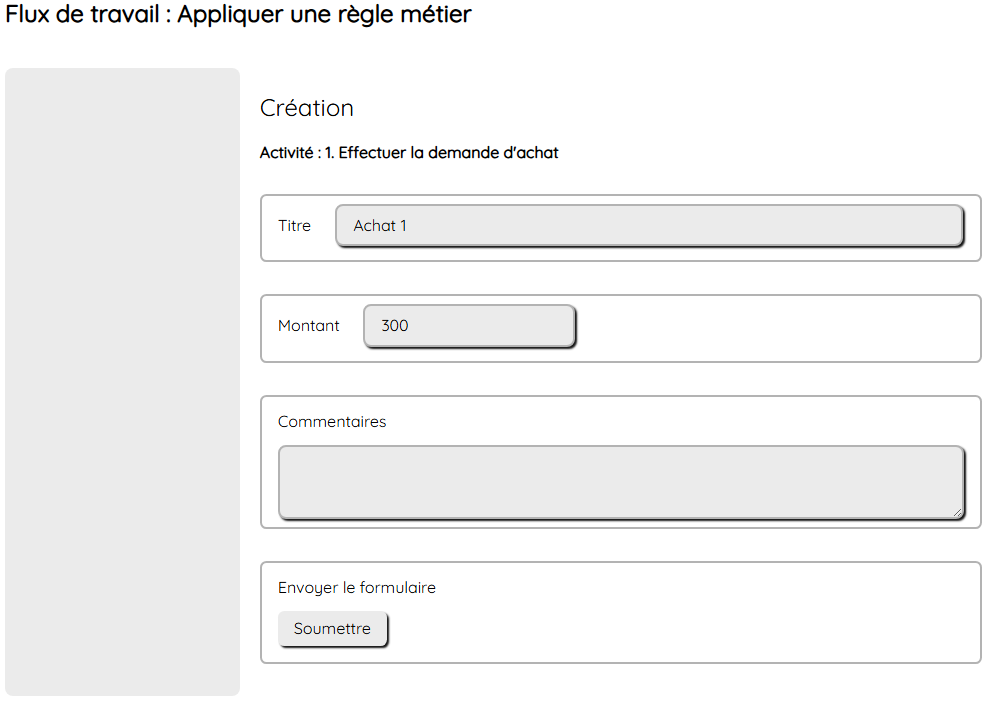Focus the Montant input field
987x708 pixels.
pyautogui.click(x=470, y=326)
